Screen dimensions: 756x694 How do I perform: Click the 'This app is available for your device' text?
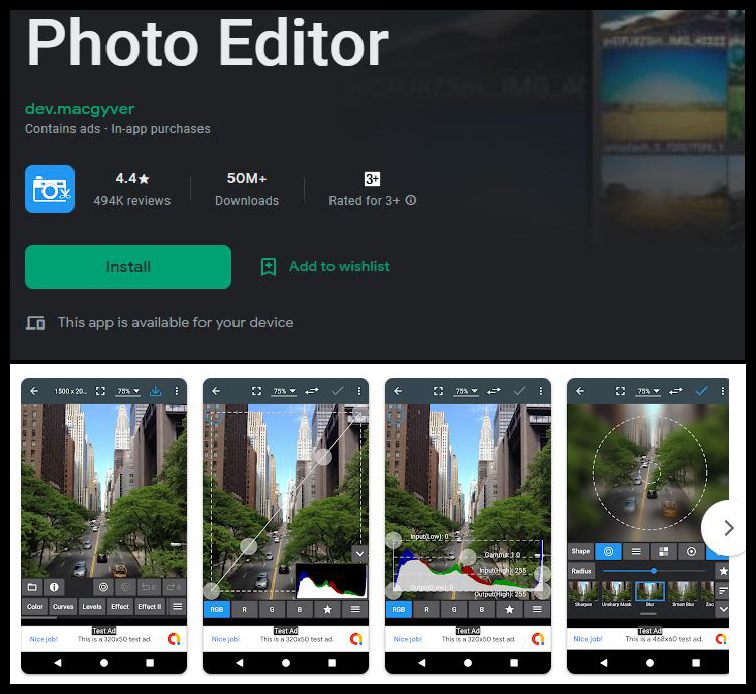pos(176,323)
